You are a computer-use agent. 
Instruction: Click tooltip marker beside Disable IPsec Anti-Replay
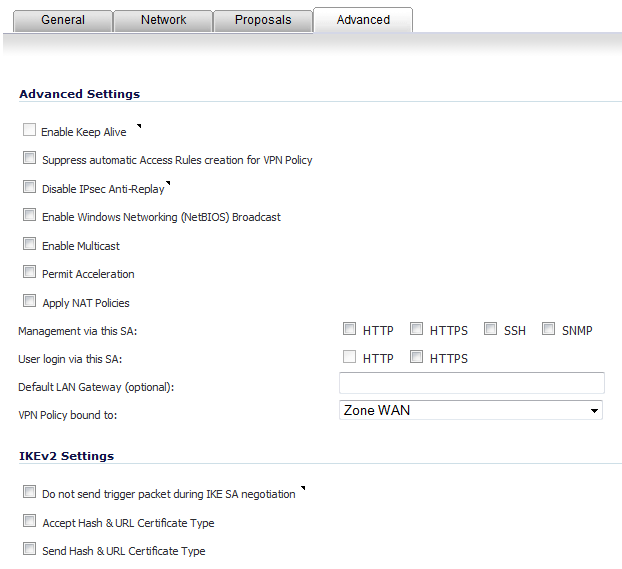[x=168, y=183]
